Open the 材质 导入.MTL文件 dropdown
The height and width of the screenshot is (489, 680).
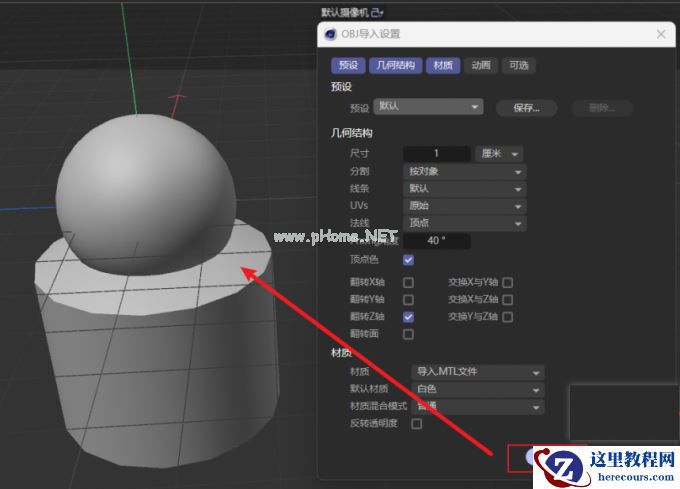click(477, 372)
